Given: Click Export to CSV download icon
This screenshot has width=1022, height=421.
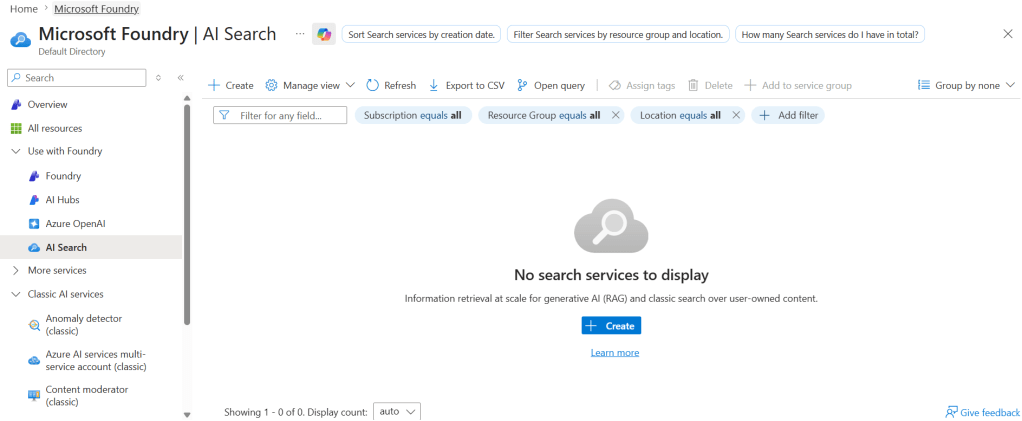Looking at the screenshot, I should coord(434,86).
